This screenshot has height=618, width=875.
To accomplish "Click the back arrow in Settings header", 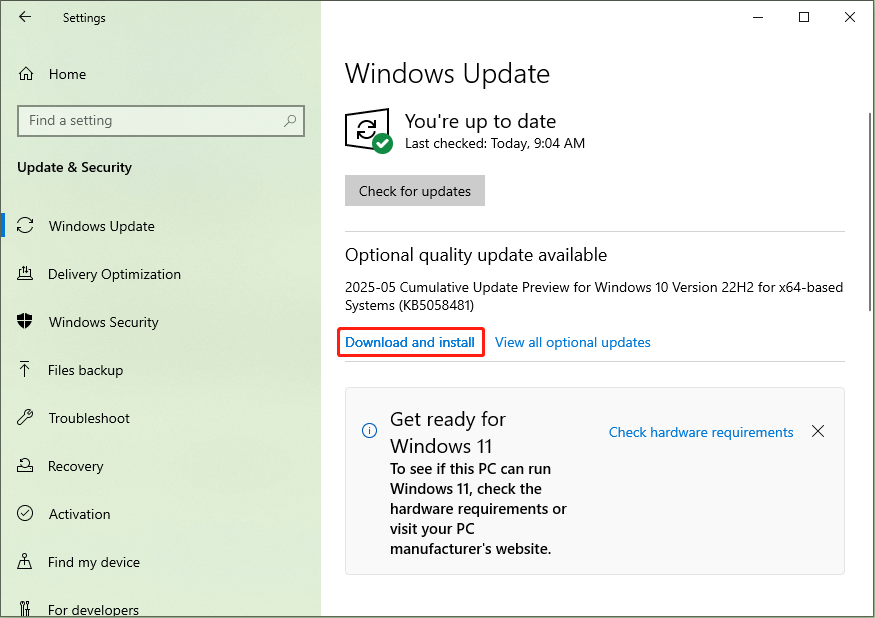I will coord(25,17).
